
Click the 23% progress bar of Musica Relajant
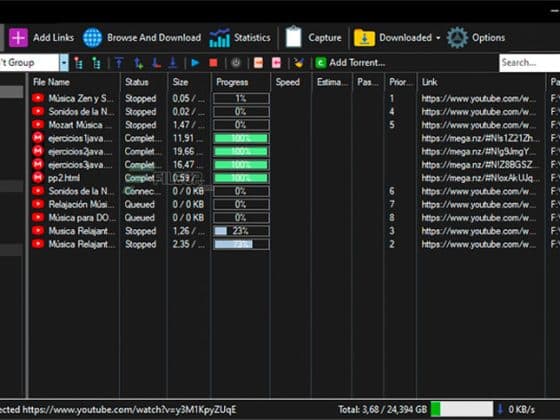(x=241, y=231)
